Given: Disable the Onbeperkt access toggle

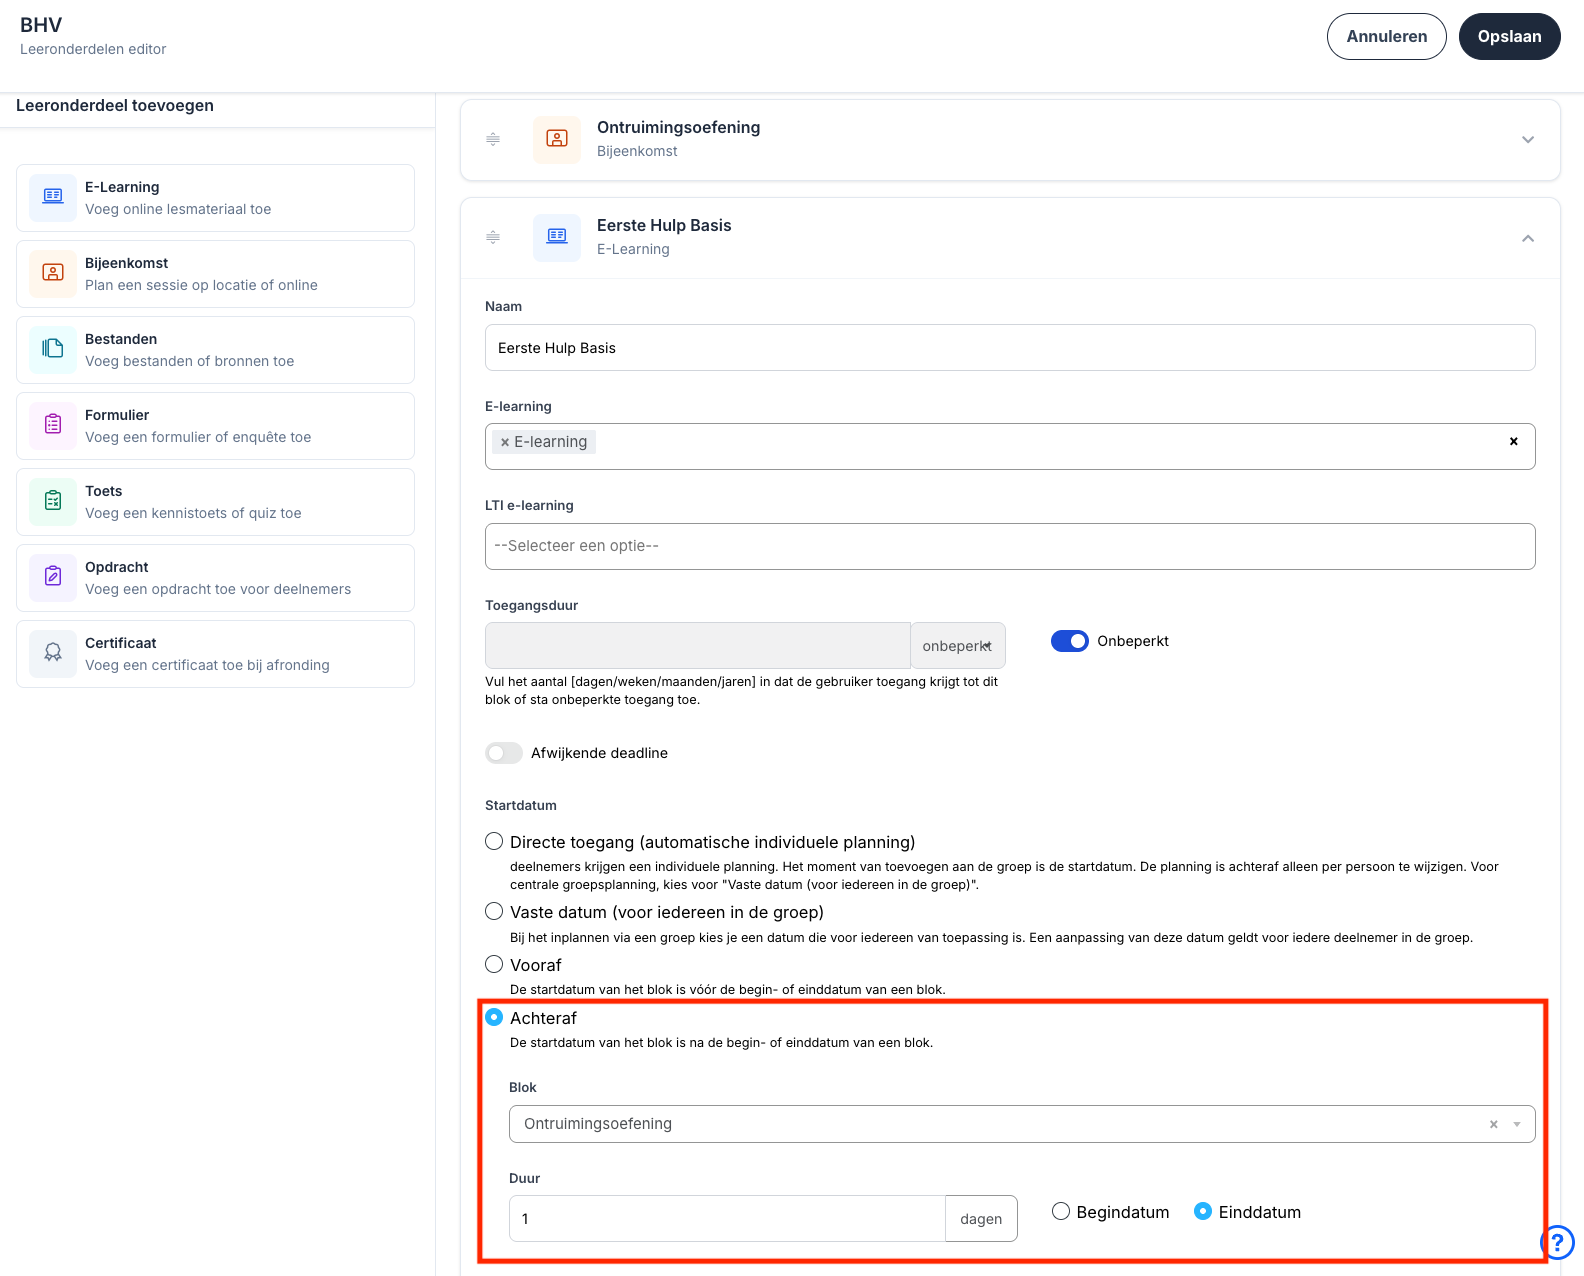Looking at the screenshot, I should click(1069, 641).
